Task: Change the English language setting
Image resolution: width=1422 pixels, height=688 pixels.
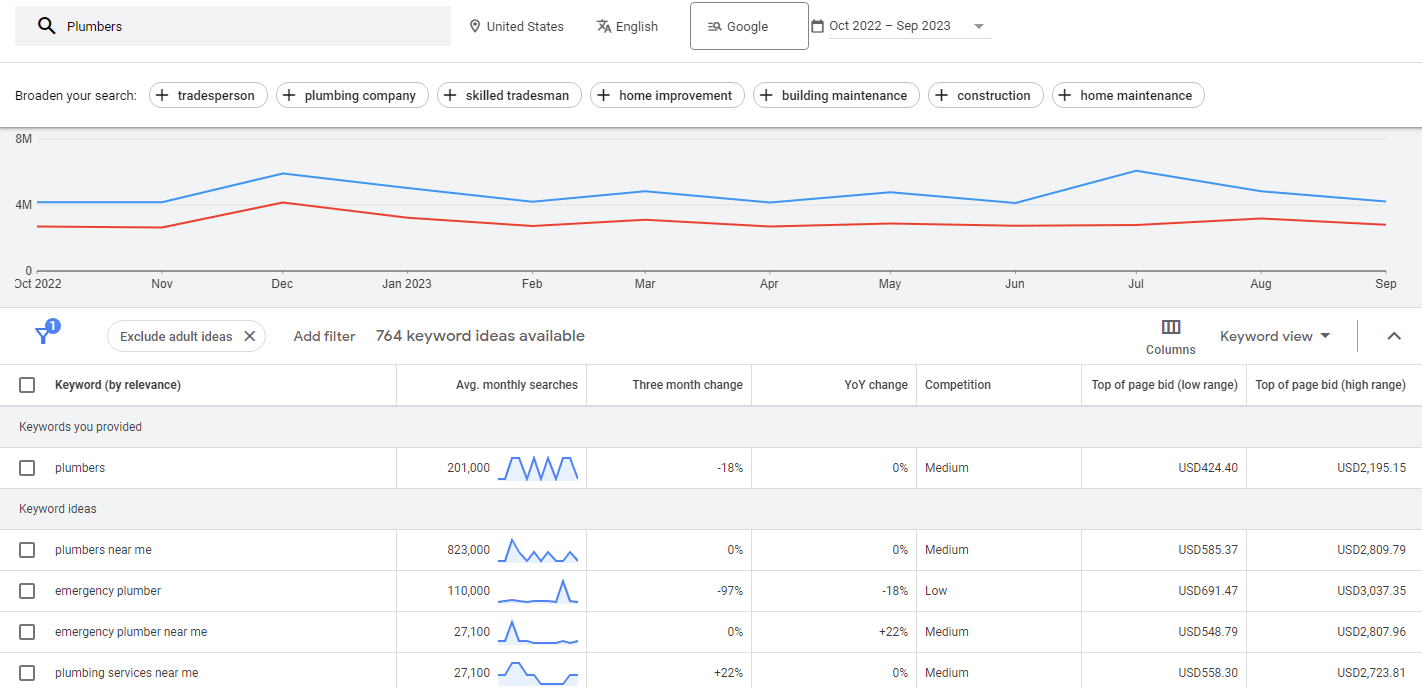Action: [x=627, y=26]
